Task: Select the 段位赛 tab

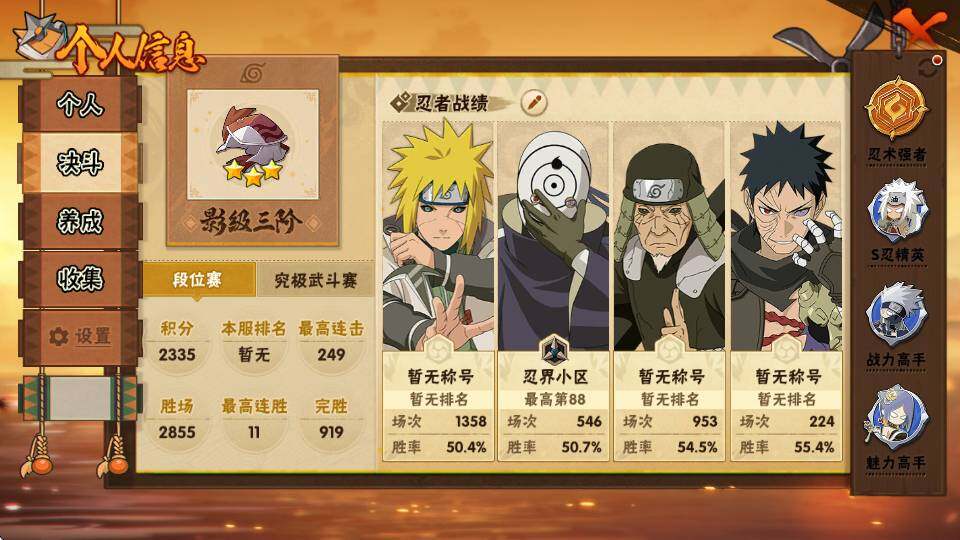Action: (198, 280)
